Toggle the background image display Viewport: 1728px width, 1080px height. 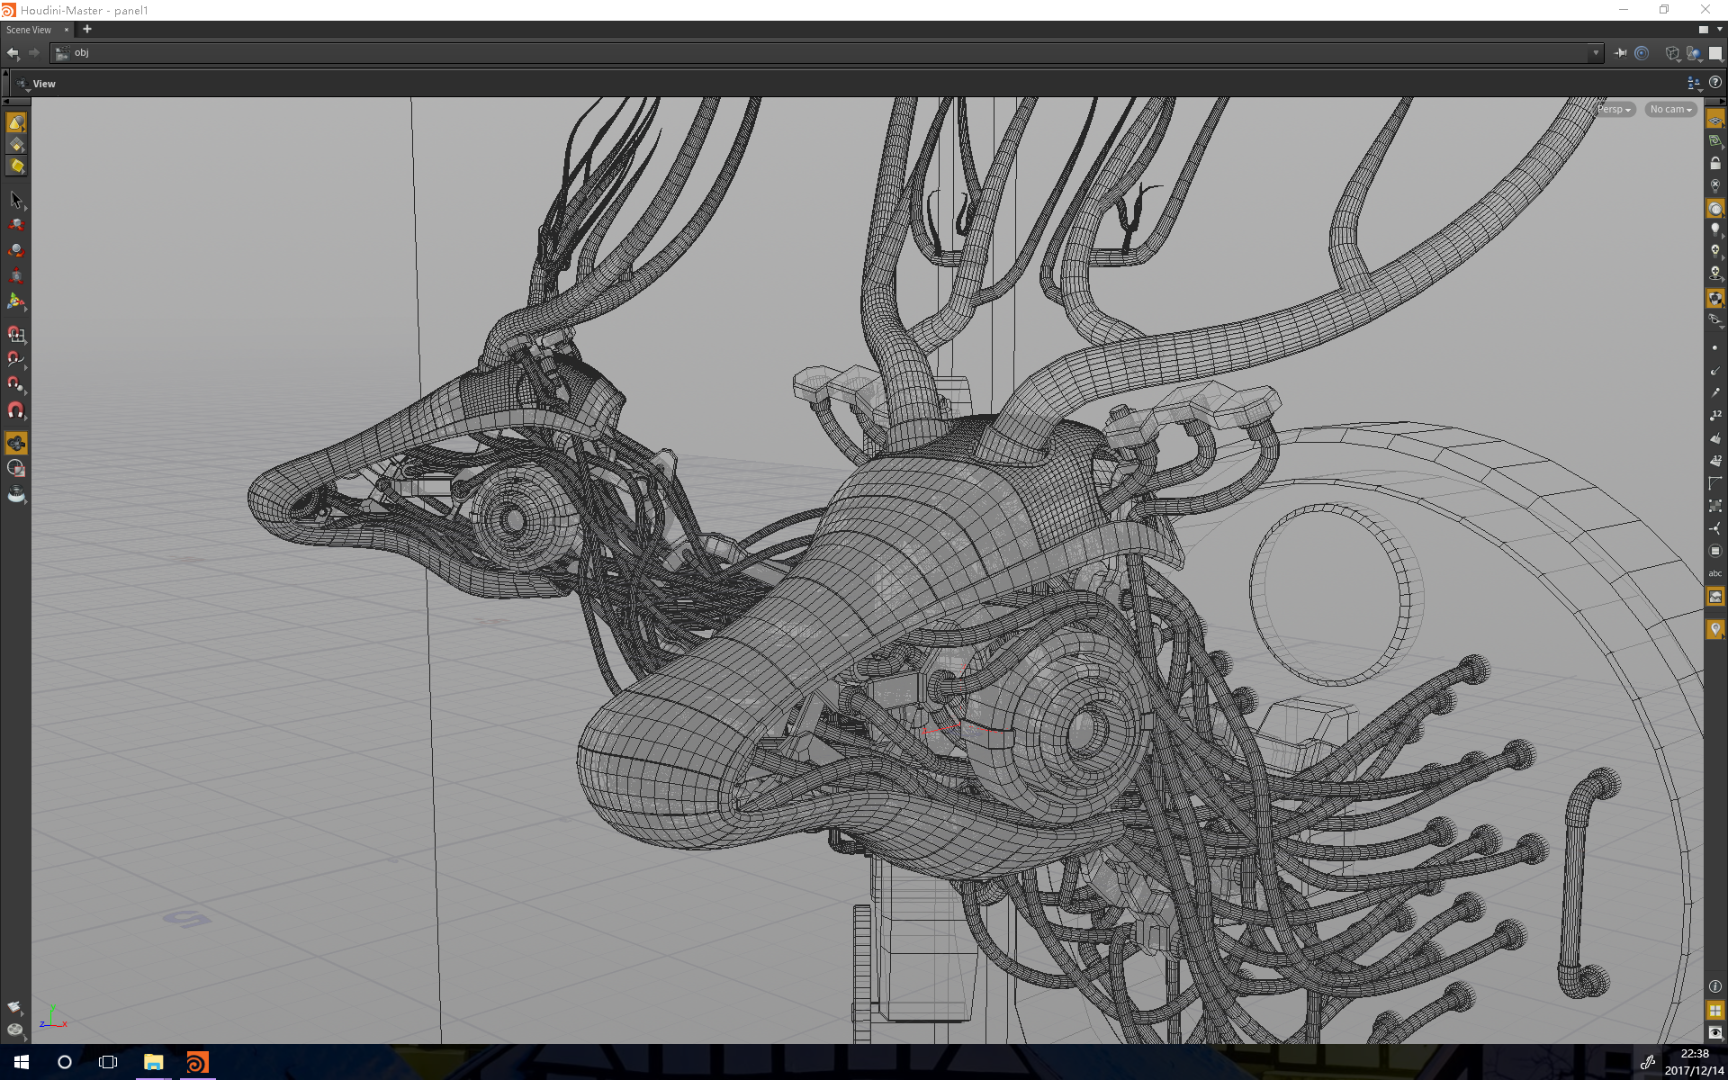[1715, 597]
